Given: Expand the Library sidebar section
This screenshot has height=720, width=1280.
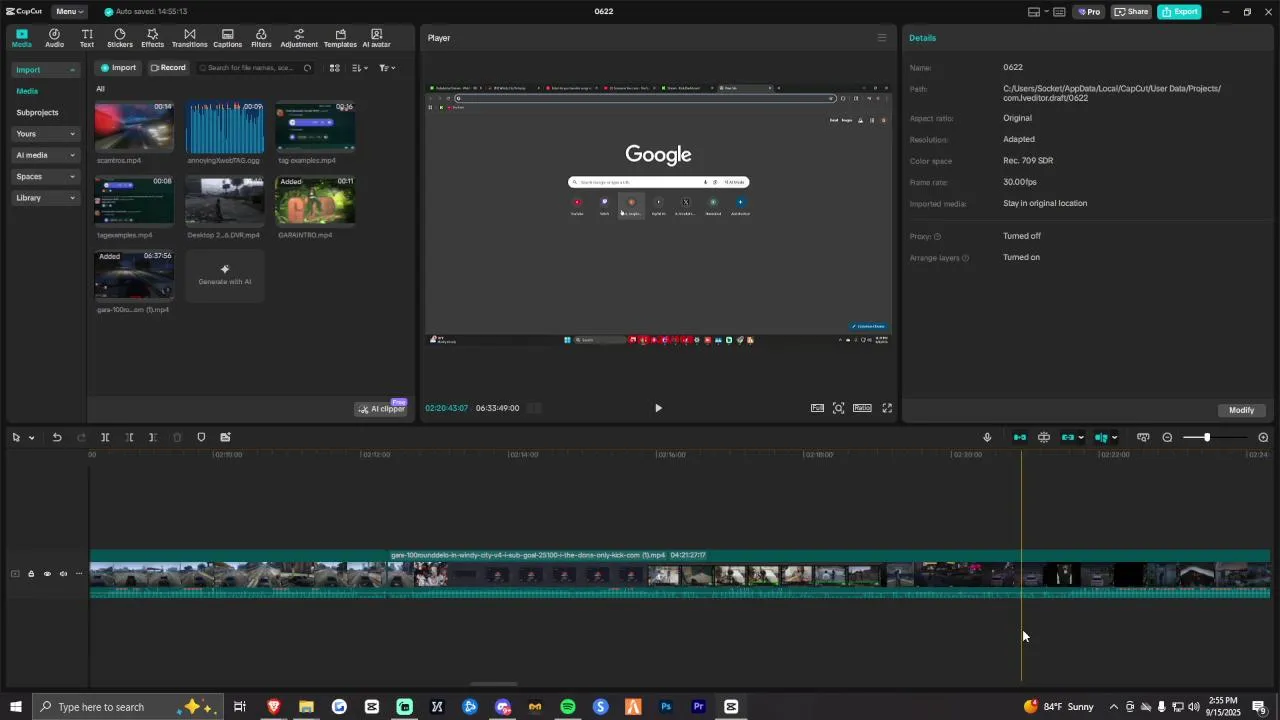Looking at the screenshot, I should [x=46, y=198].
